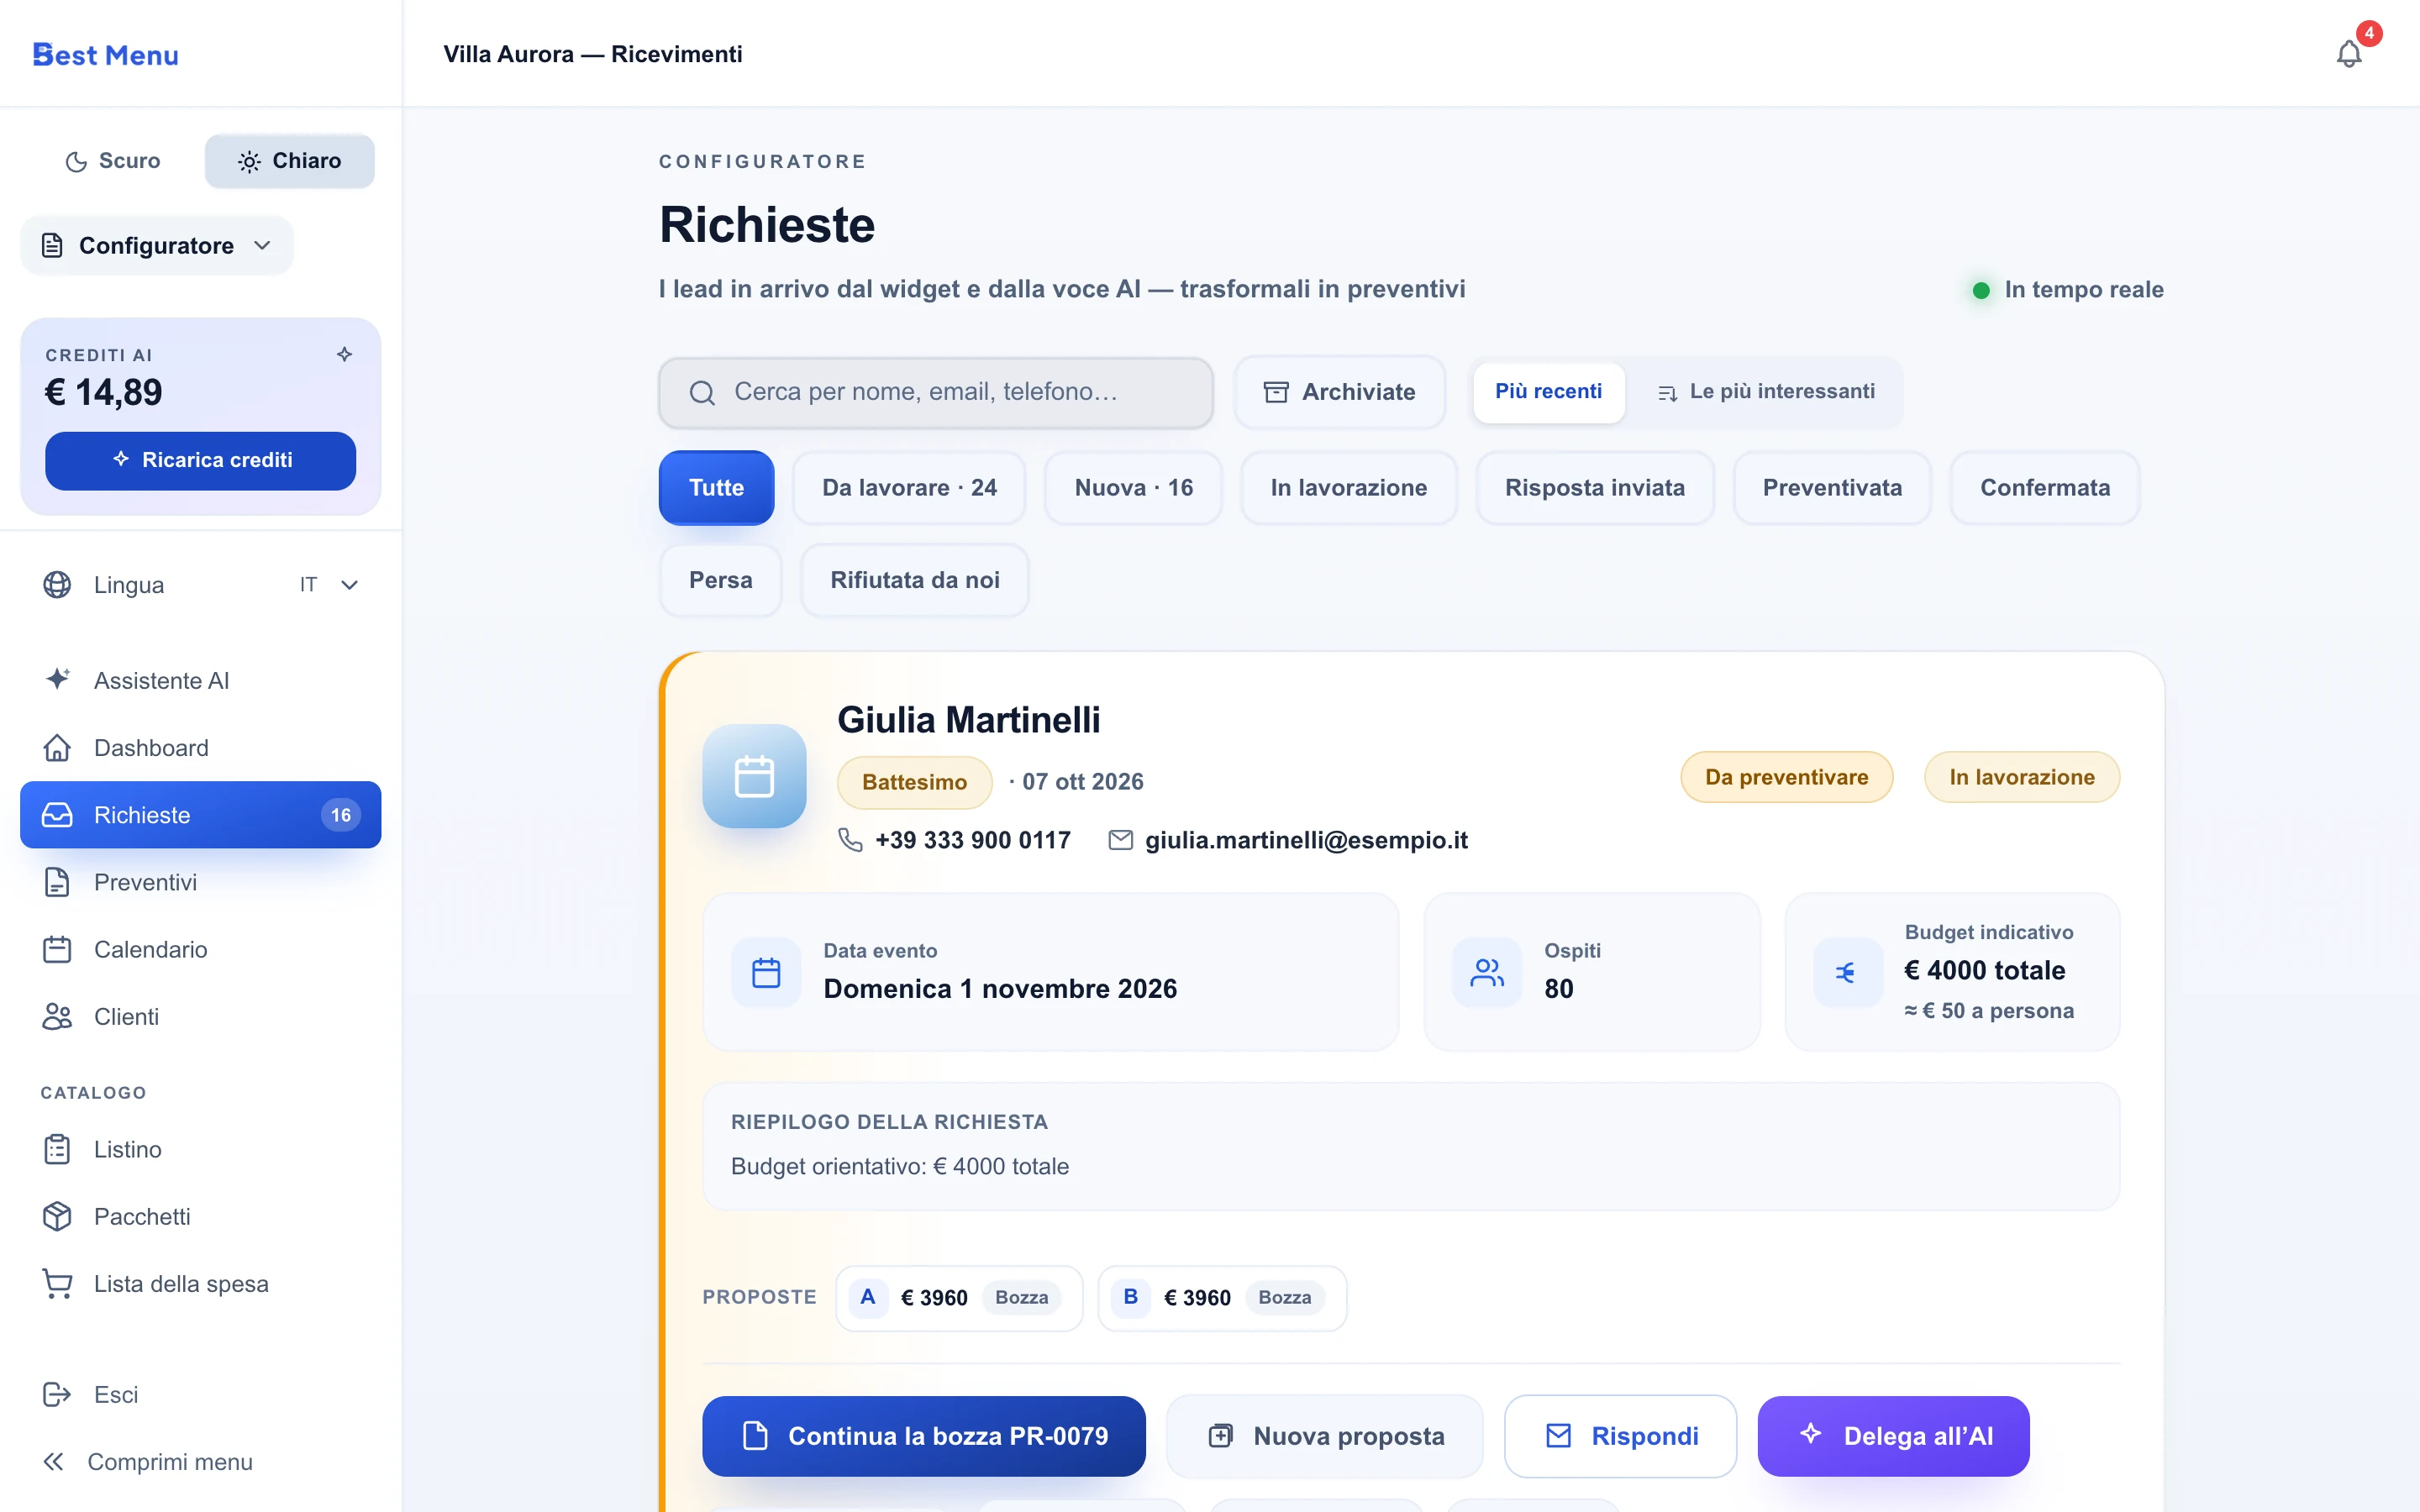Create a Nuova proposta
This screenshot has width=2420, height=1512.
[1324, 1436]
